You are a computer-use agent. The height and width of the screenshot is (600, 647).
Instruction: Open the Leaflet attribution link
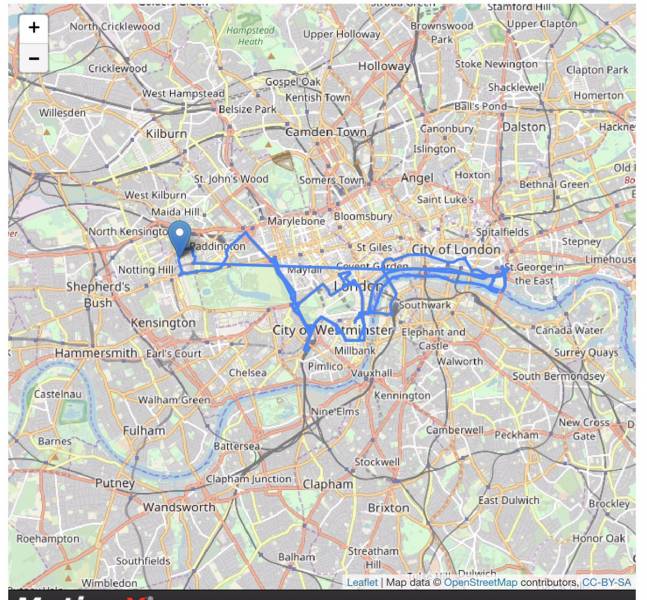362,582
